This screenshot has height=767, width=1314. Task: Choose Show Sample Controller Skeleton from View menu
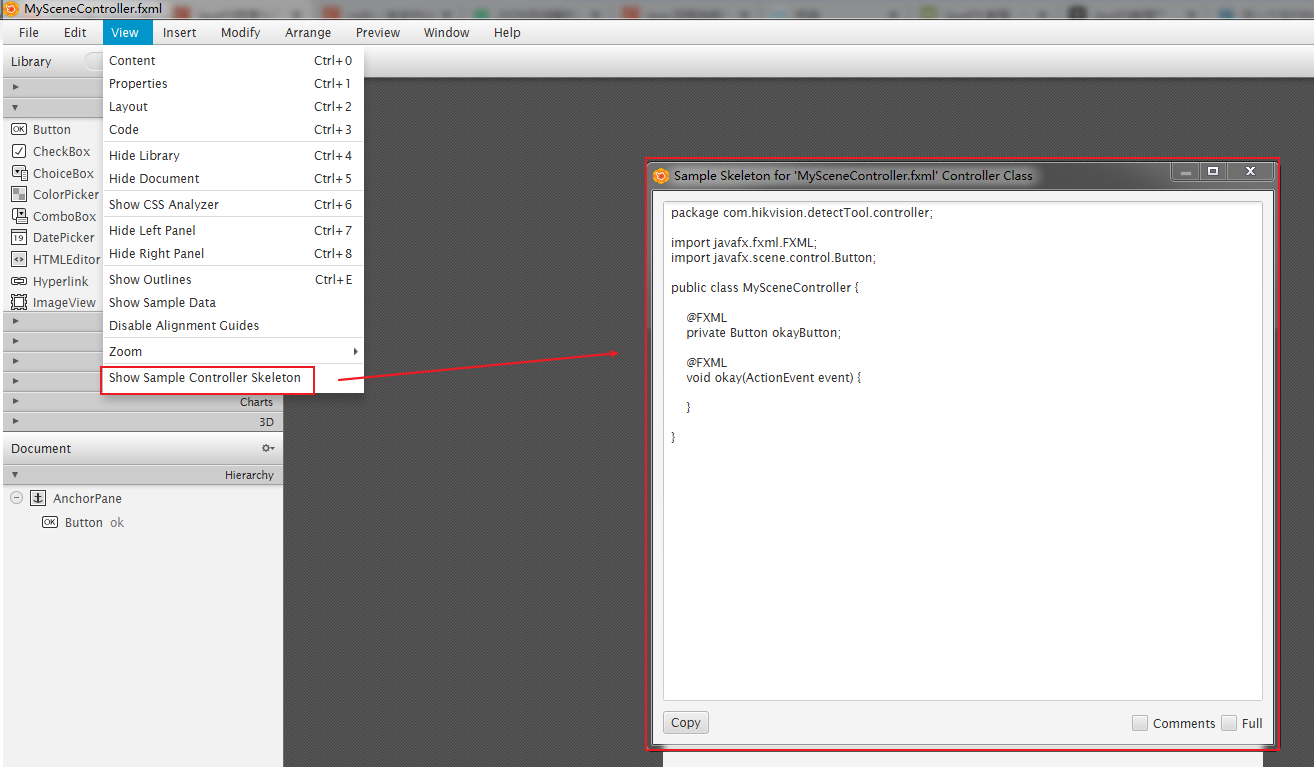point(208,378)
